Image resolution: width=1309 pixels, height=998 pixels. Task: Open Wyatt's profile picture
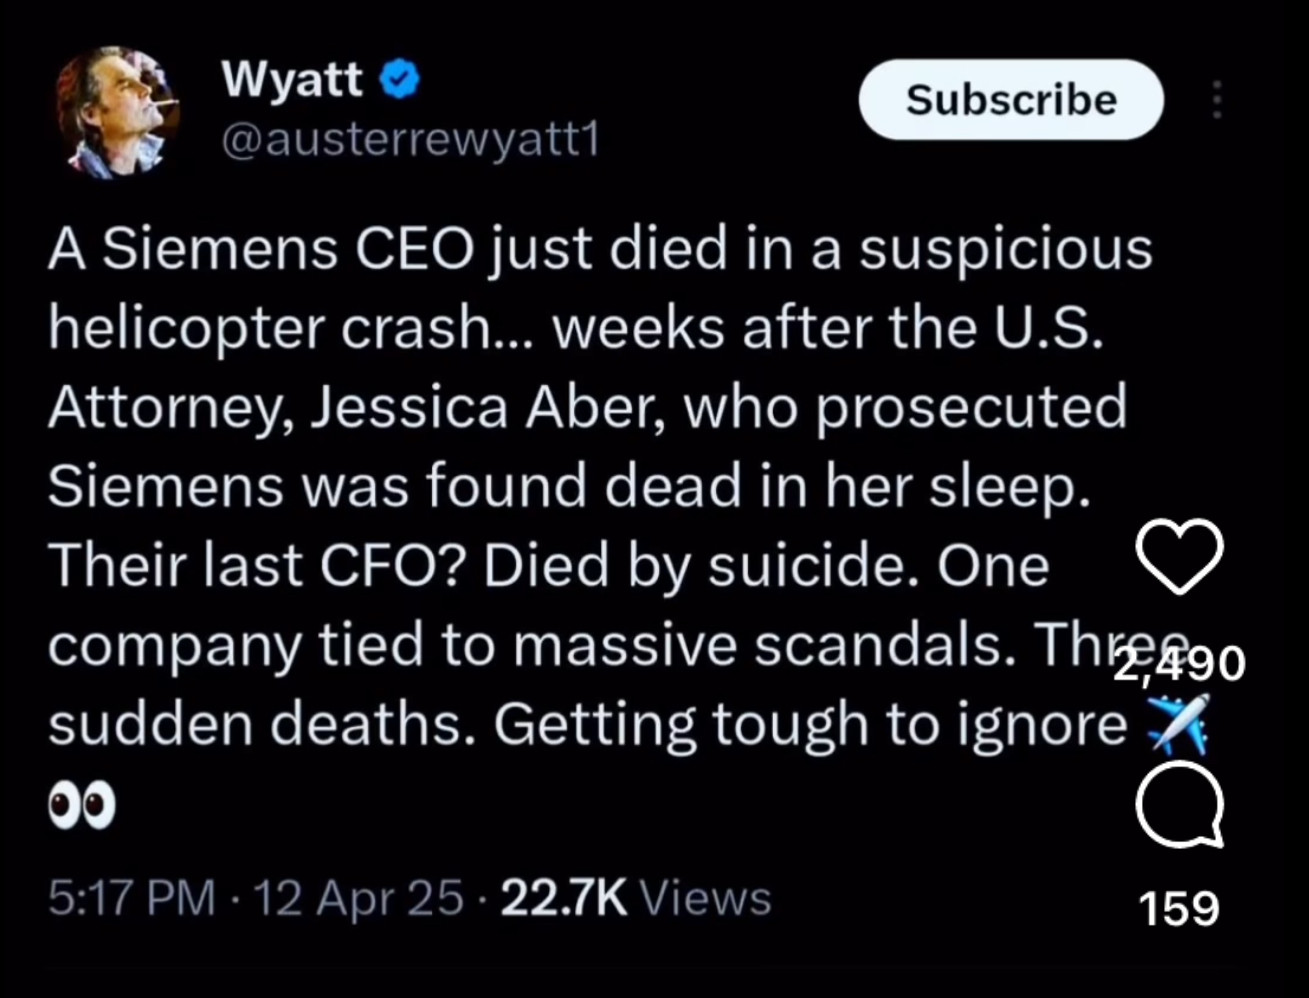(x=118, y=112)
